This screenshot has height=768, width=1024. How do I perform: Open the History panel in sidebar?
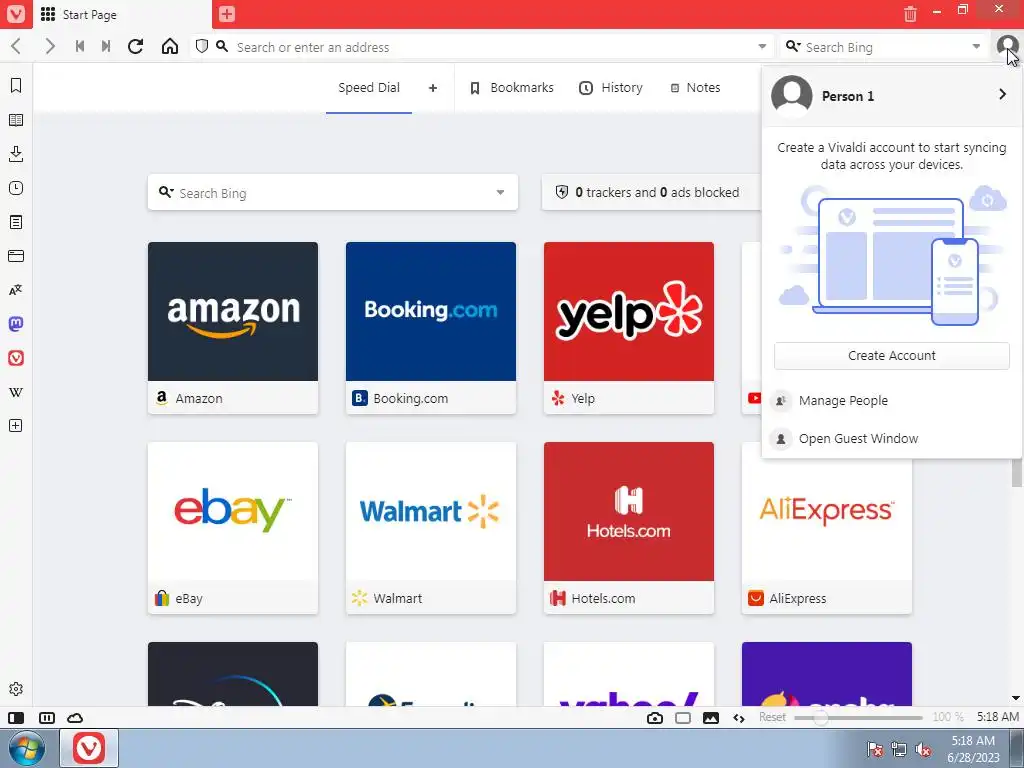pos(16,188)
